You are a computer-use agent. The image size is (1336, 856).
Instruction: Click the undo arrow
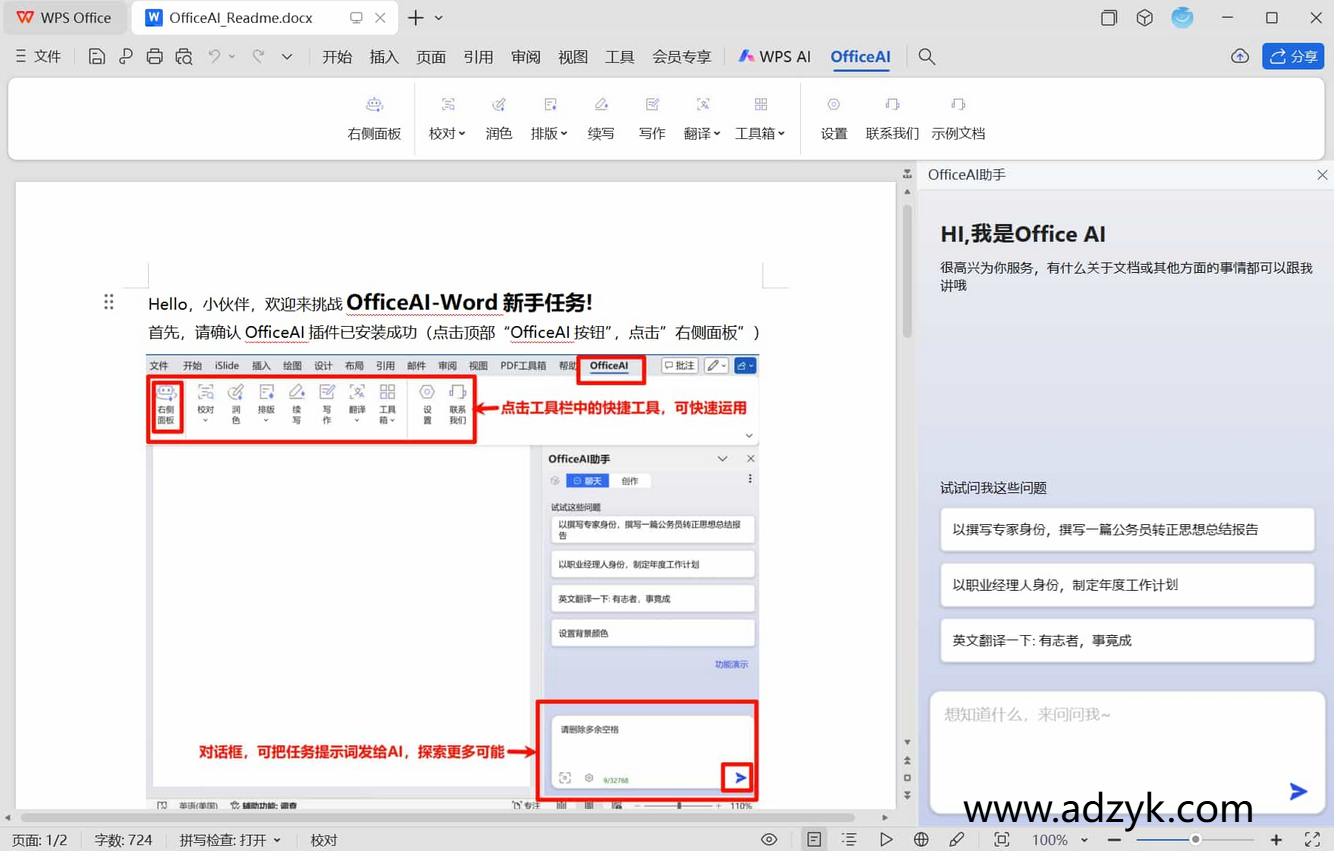coord(214,57)
